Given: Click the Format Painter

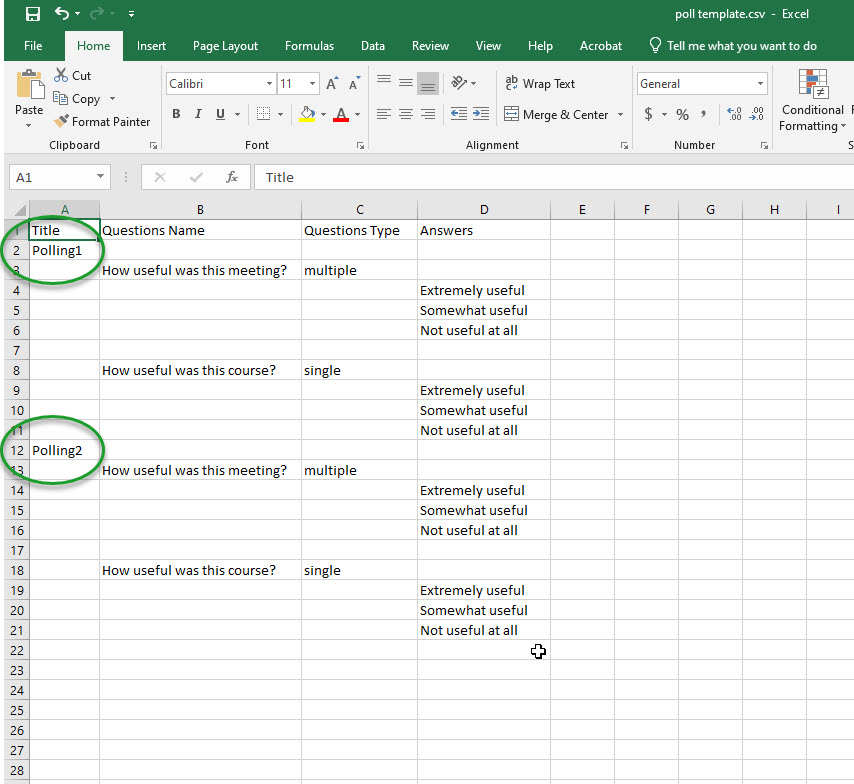Looking at the screenshot, I should [x=103, y=121].
